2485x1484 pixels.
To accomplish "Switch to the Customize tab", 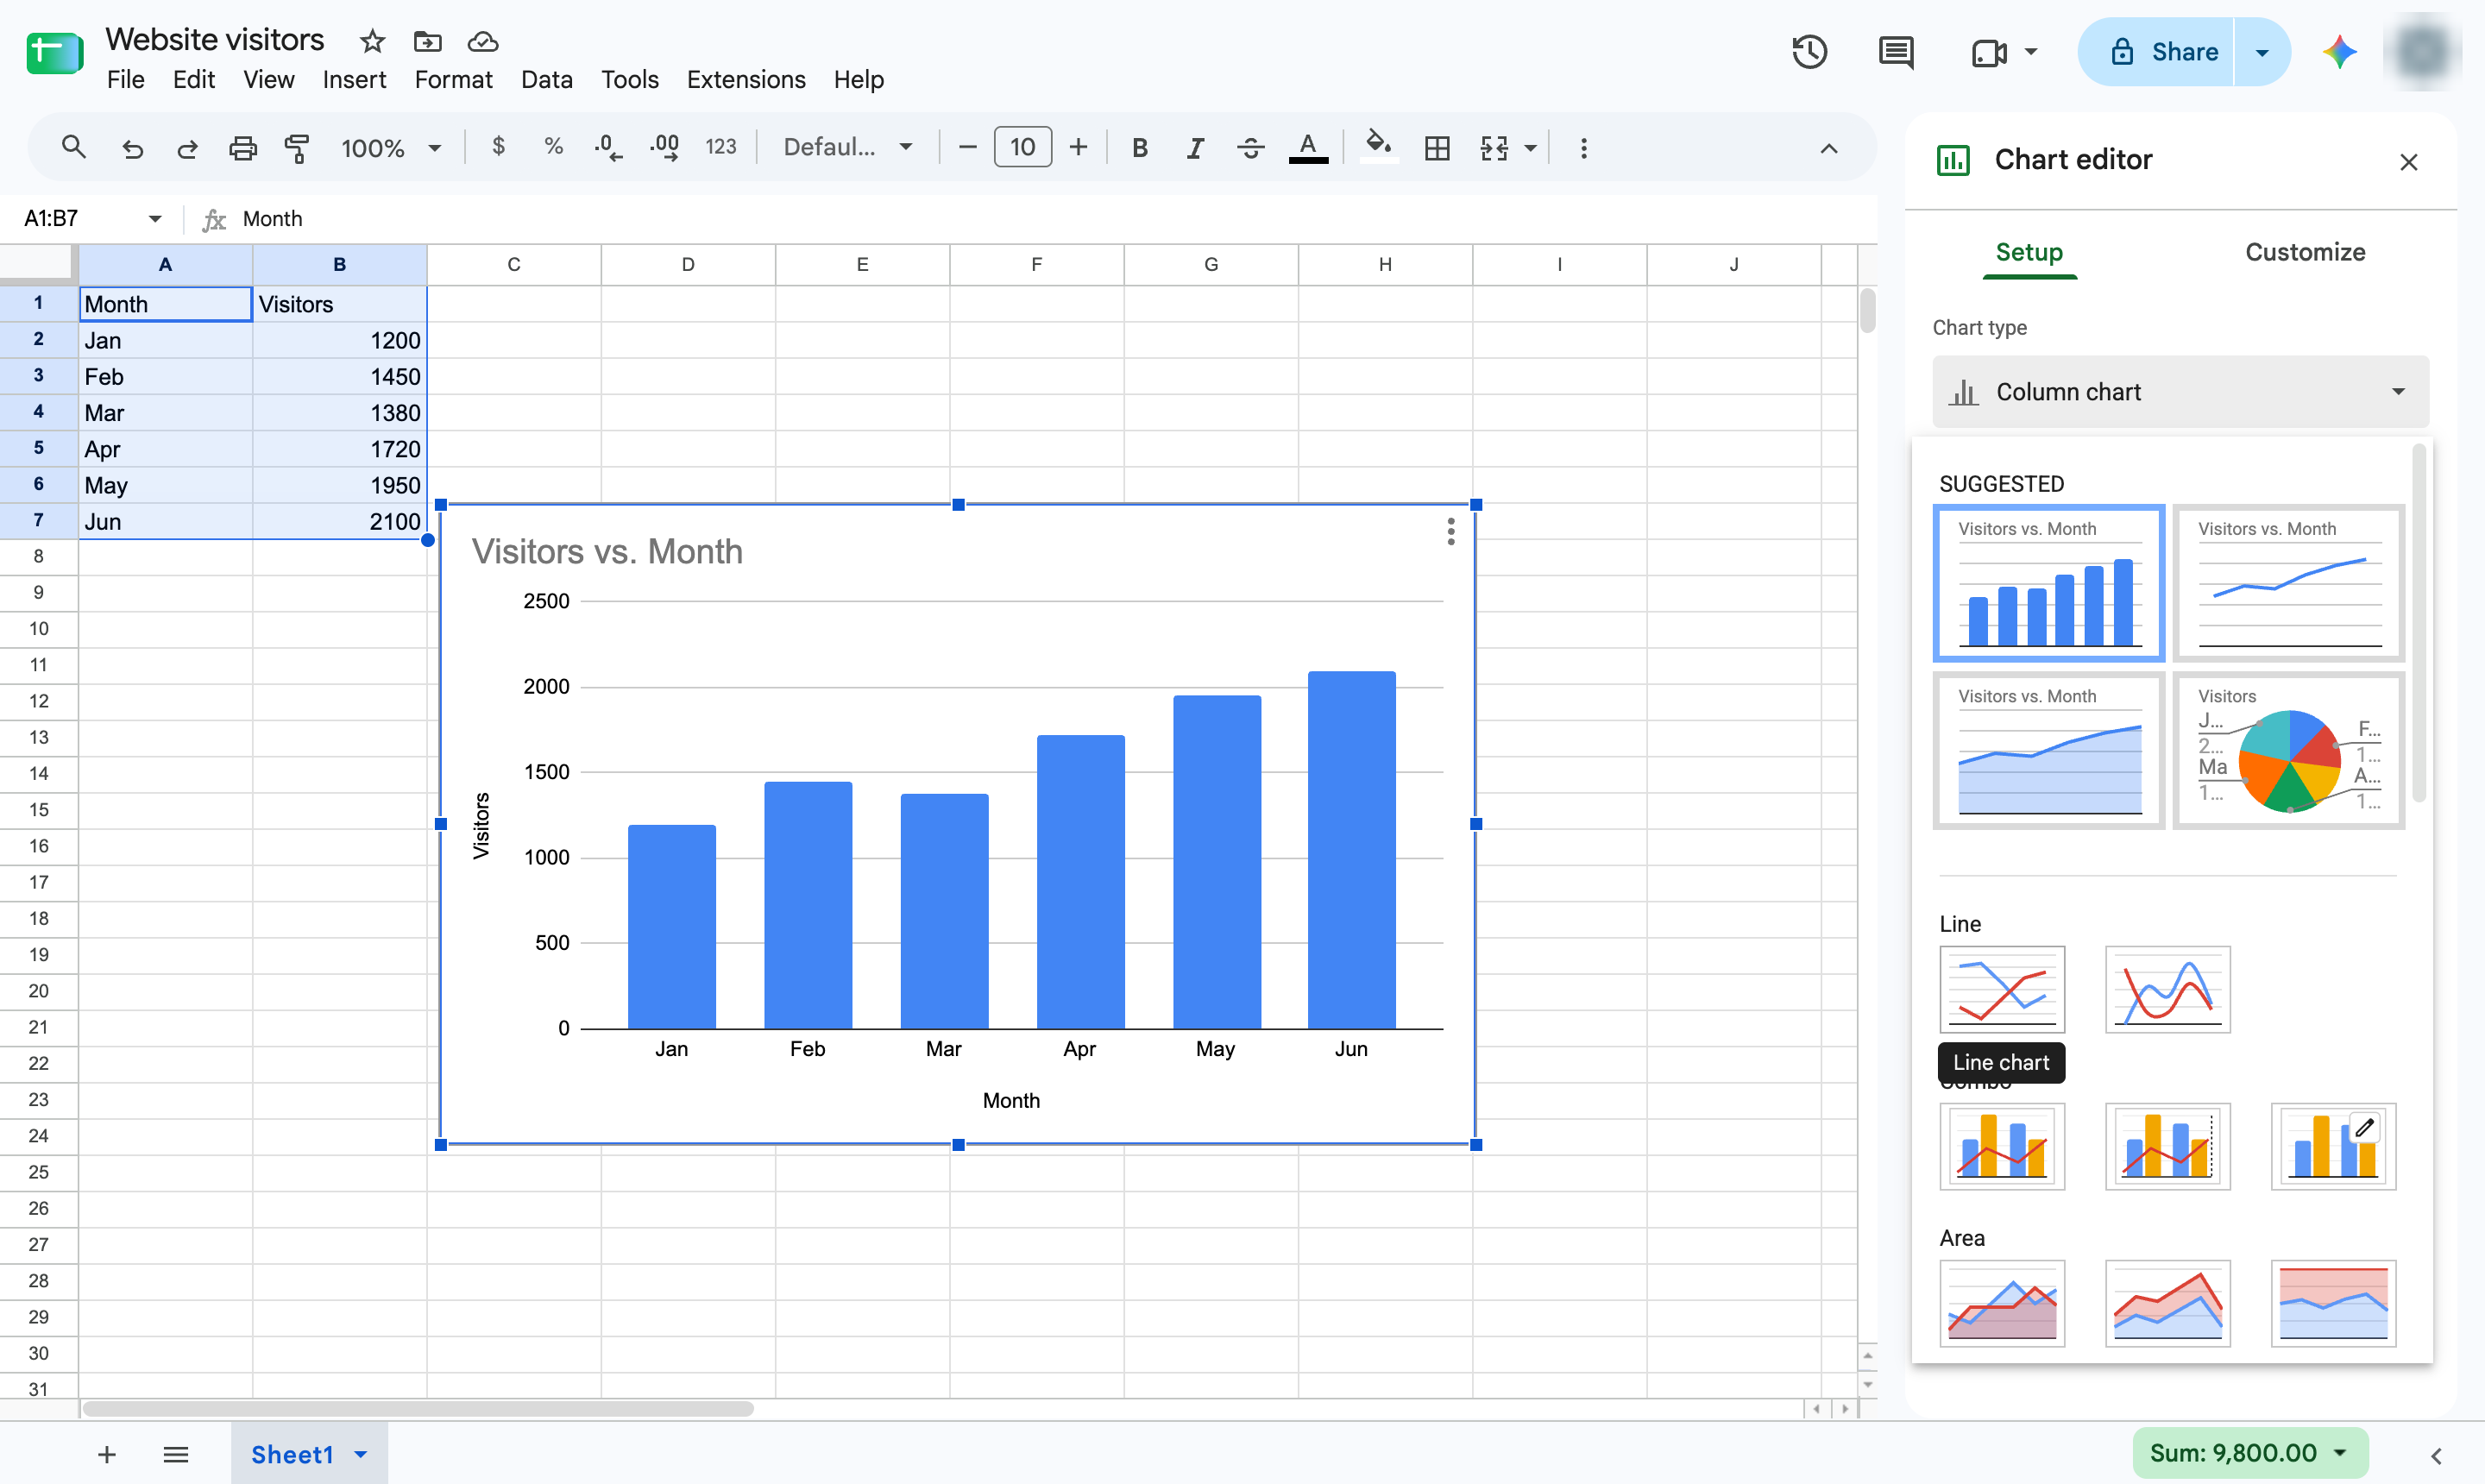I will [2304, 252].
